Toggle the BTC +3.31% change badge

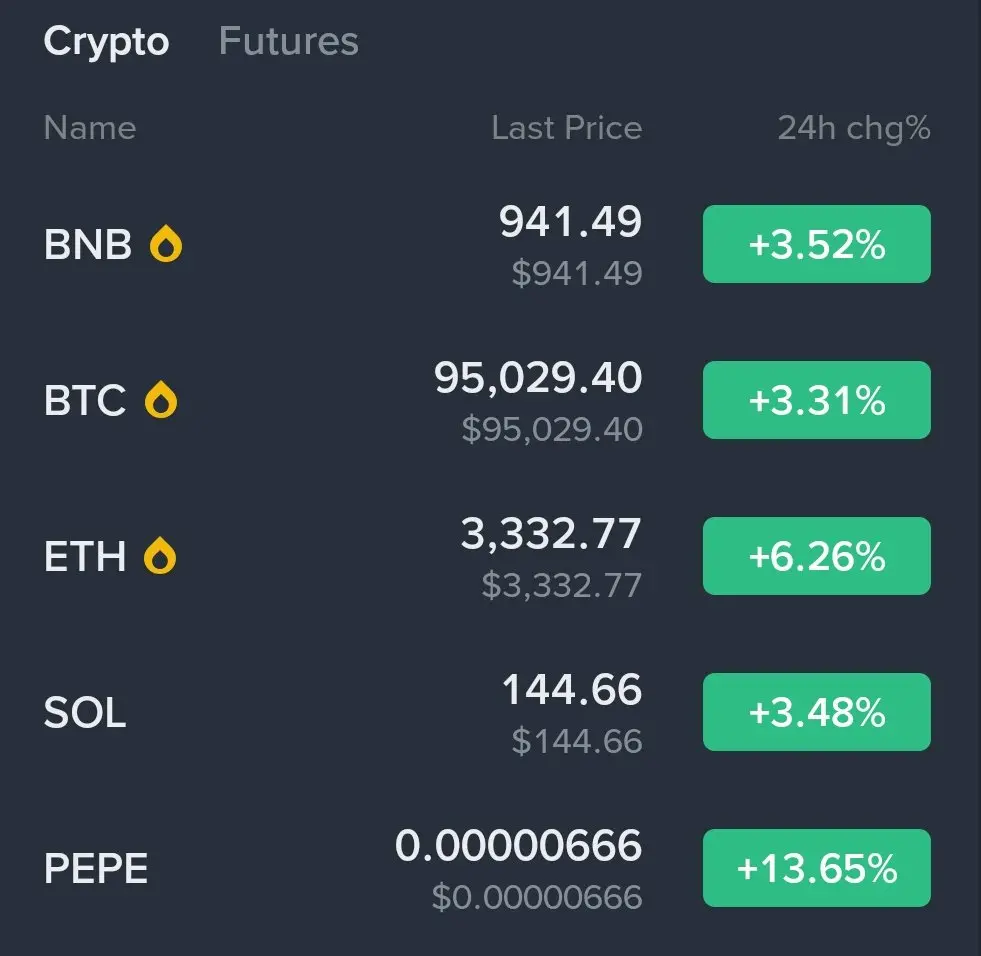coord(816,400)
